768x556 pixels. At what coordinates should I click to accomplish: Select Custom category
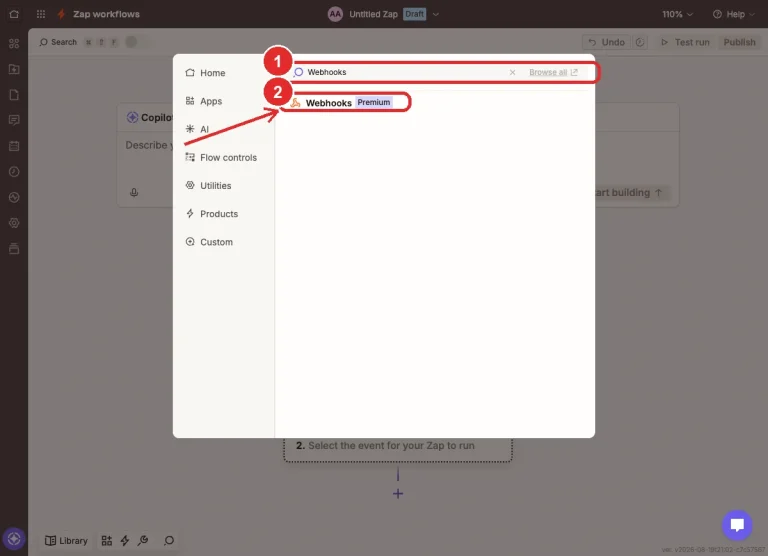209,242
